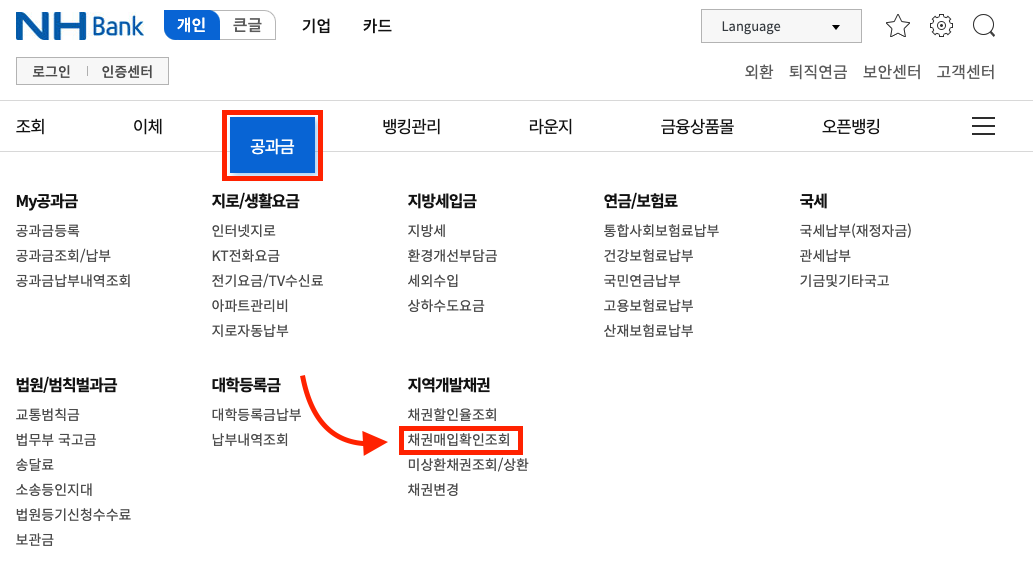The height and width of the screenshot is (570, 1033).
Task: Open the 고객센터 link
Action: pyautogui.click(x=966, y=71)
